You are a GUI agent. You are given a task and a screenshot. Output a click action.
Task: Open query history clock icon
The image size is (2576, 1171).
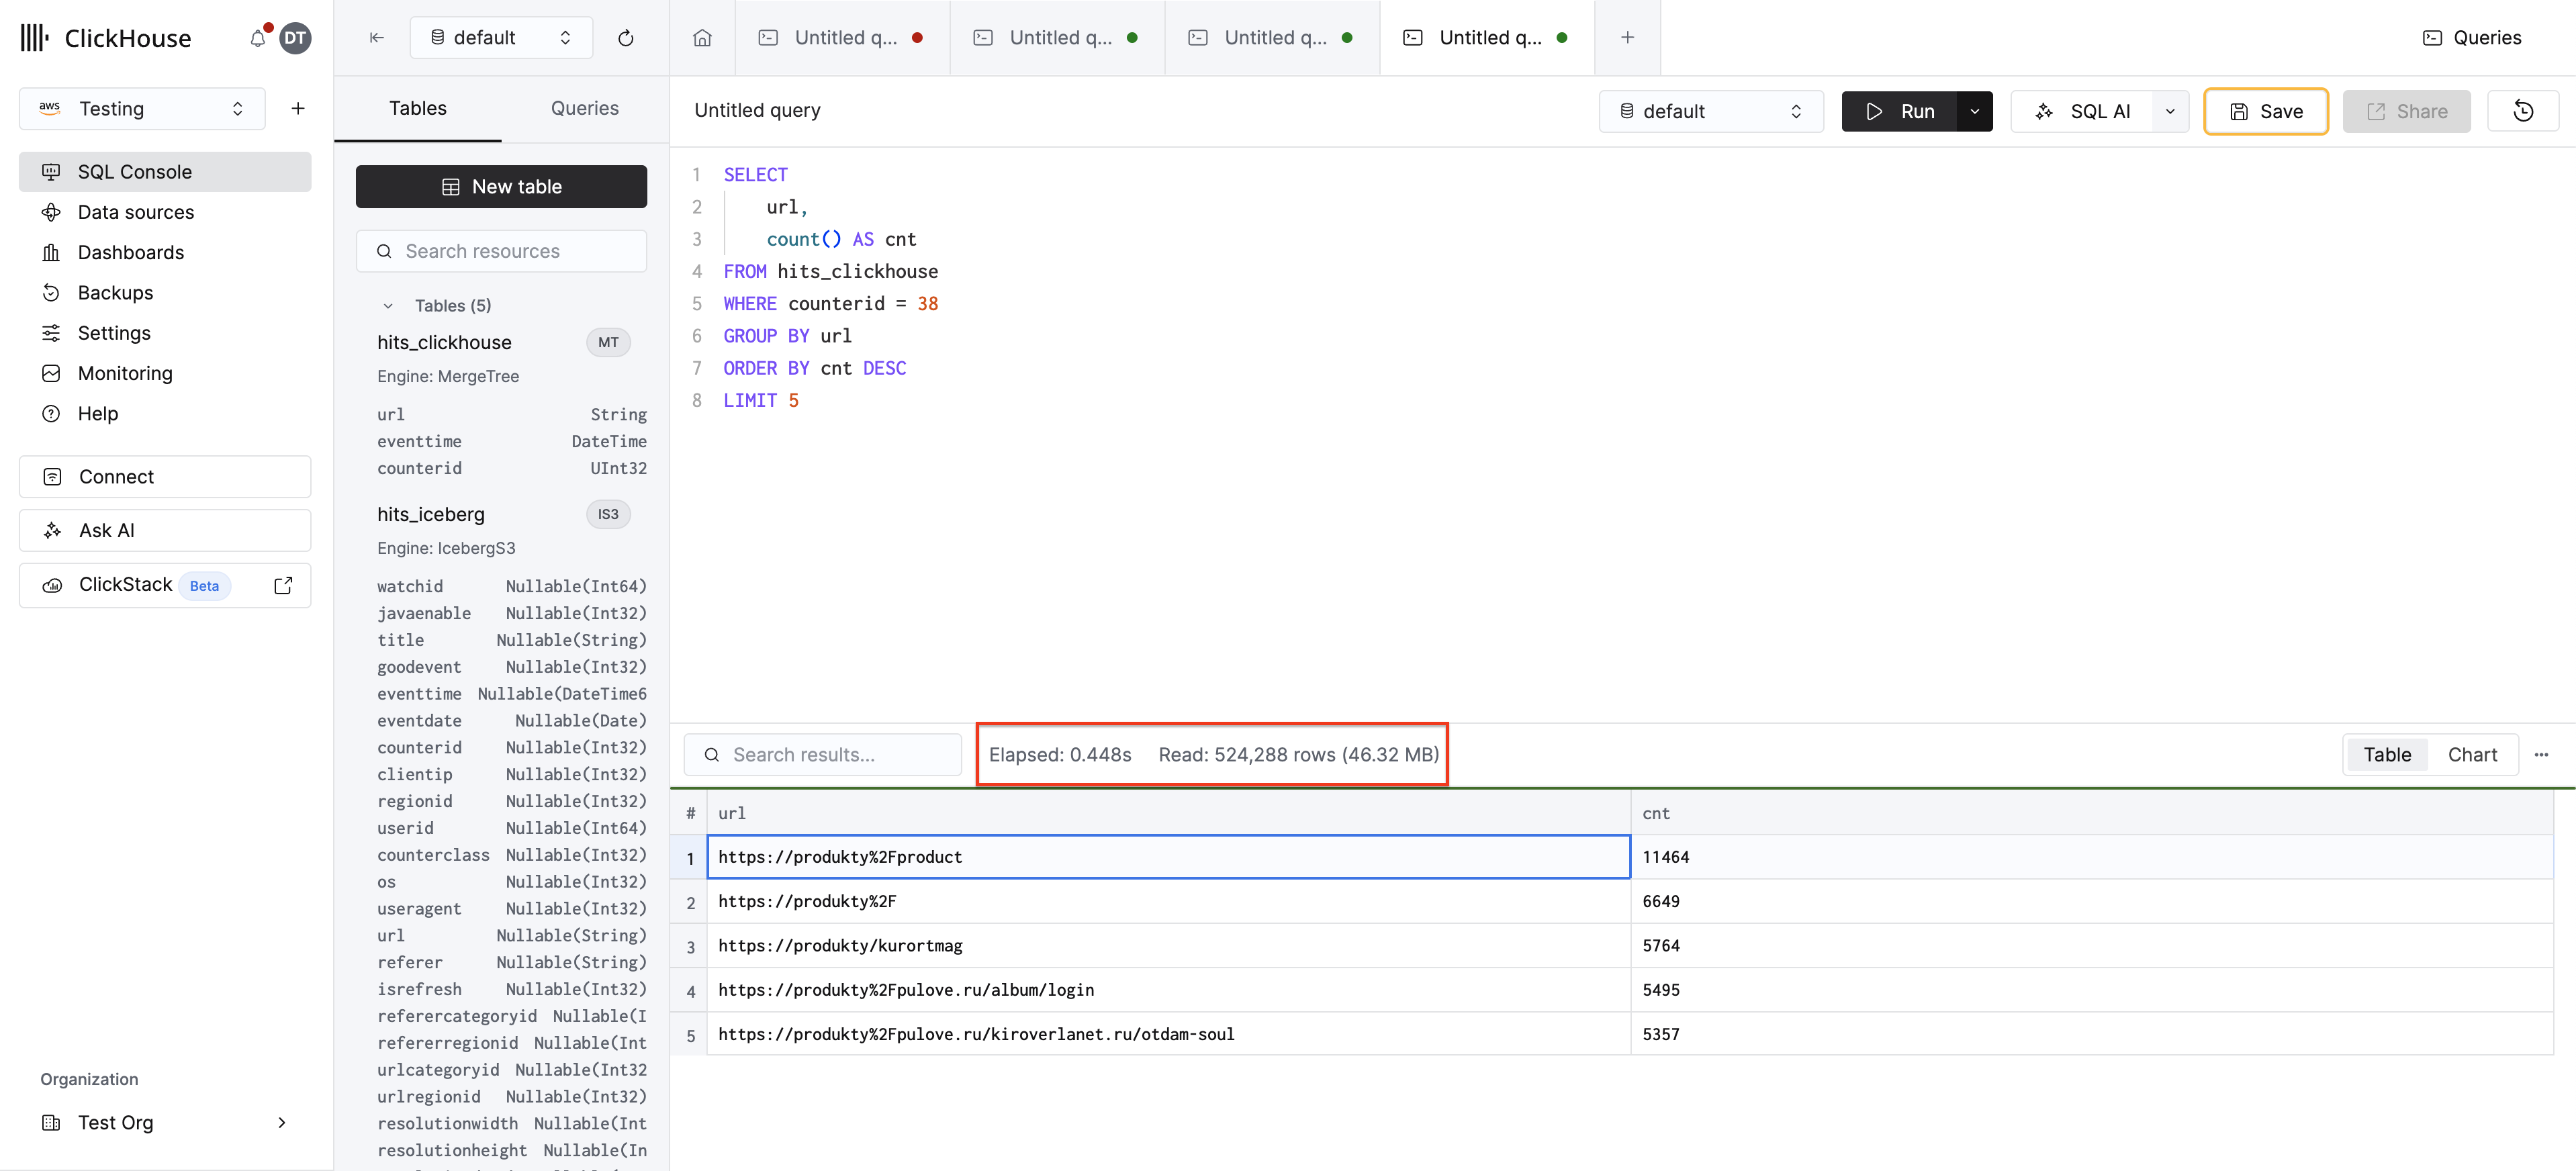2522,111
